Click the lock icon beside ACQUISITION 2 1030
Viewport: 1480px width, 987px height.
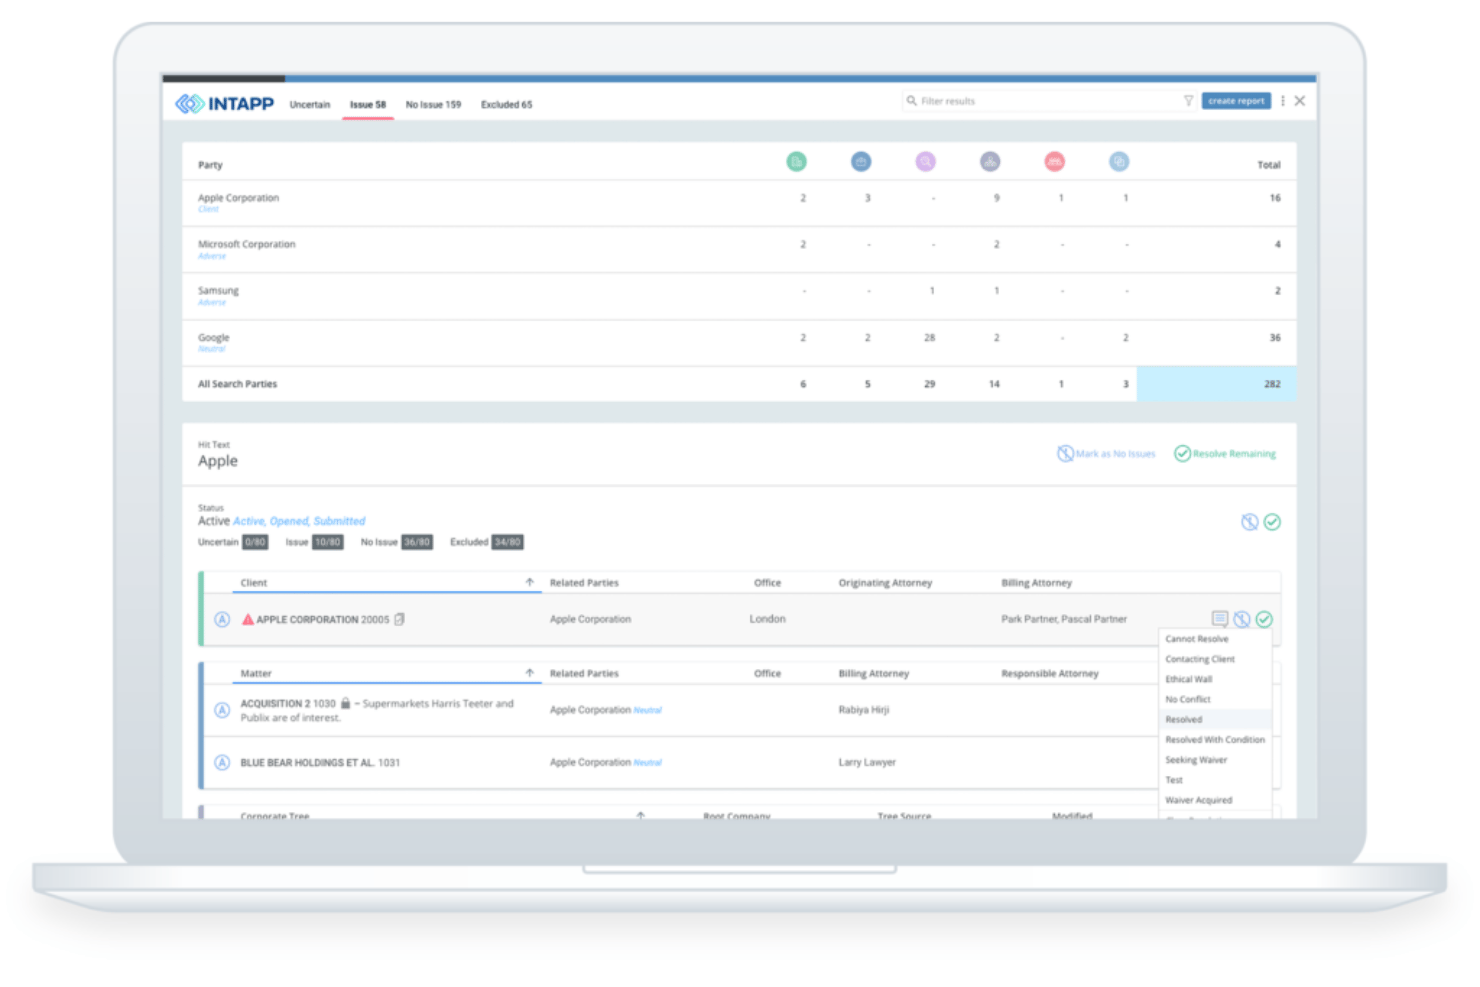[346, 703]
